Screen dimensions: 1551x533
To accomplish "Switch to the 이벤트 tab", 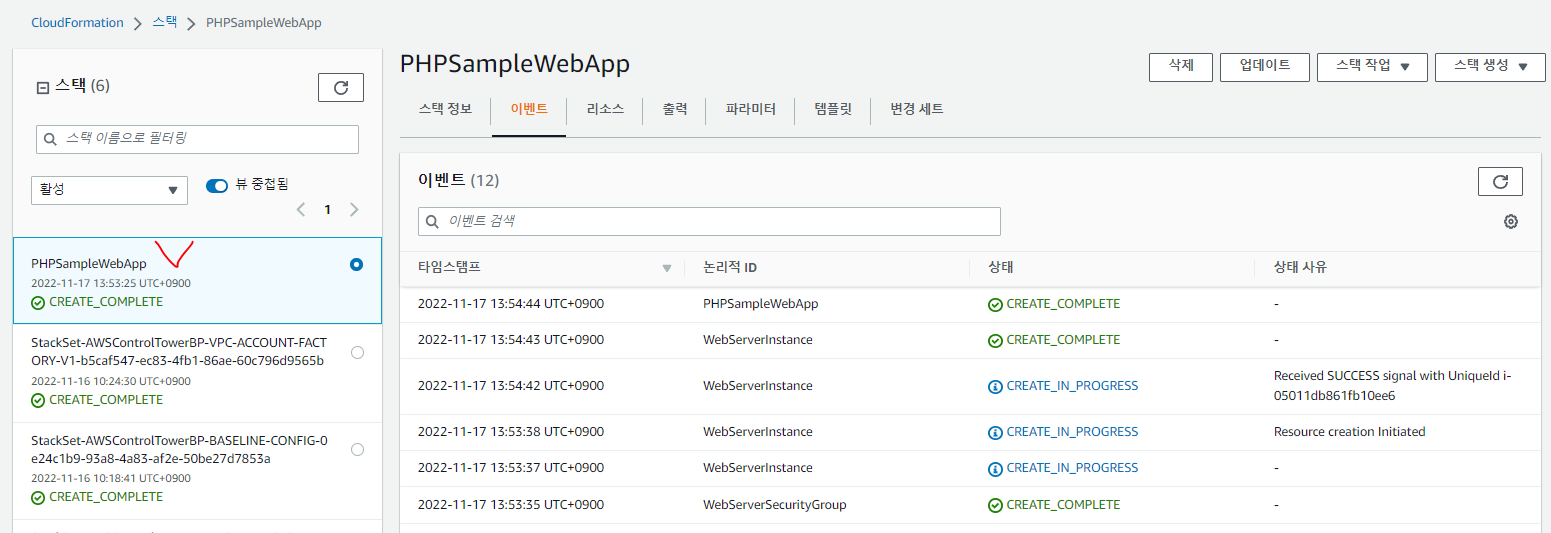I will pyautogui.click(x=529, y=109).
